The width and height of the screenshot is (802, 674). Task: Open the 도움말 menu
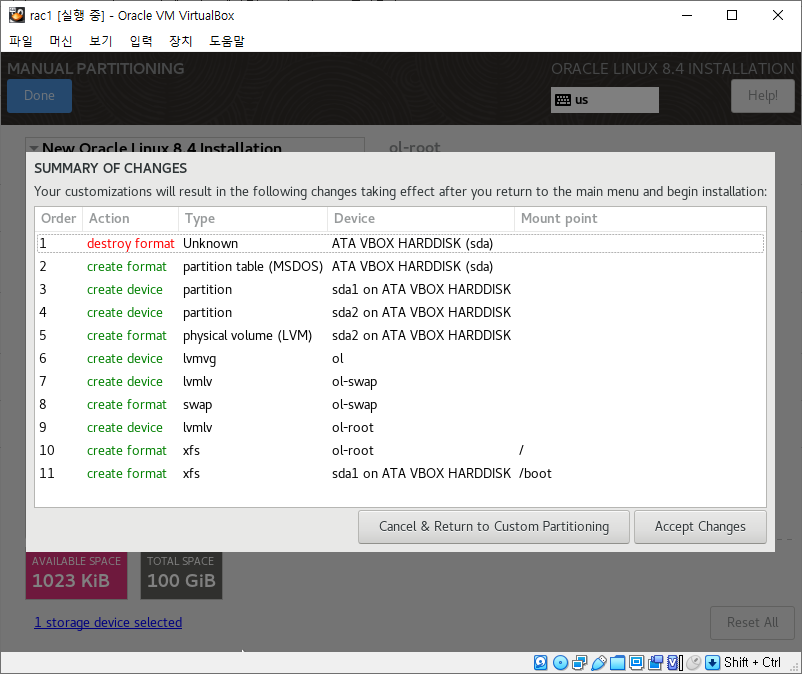tap(227, 41)
